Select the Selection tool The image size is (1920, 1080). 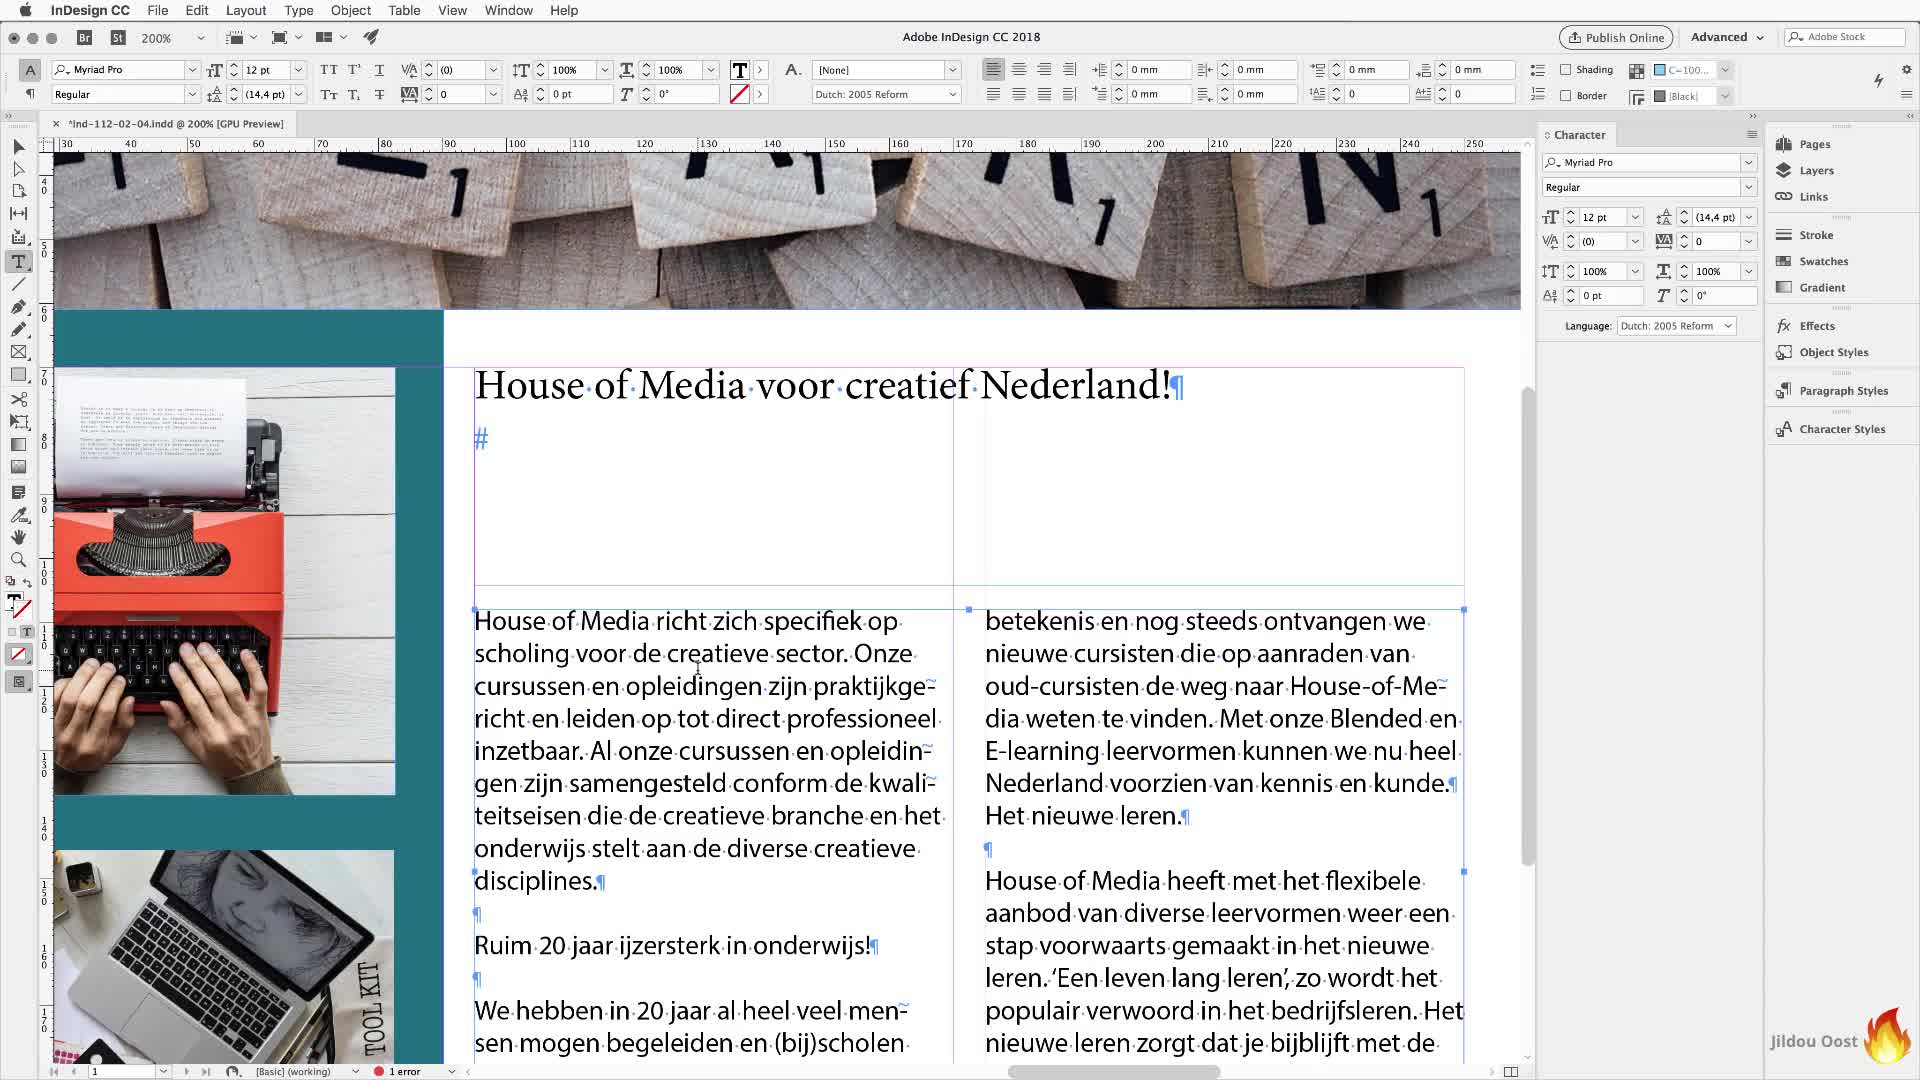click(x=18, y=146)
